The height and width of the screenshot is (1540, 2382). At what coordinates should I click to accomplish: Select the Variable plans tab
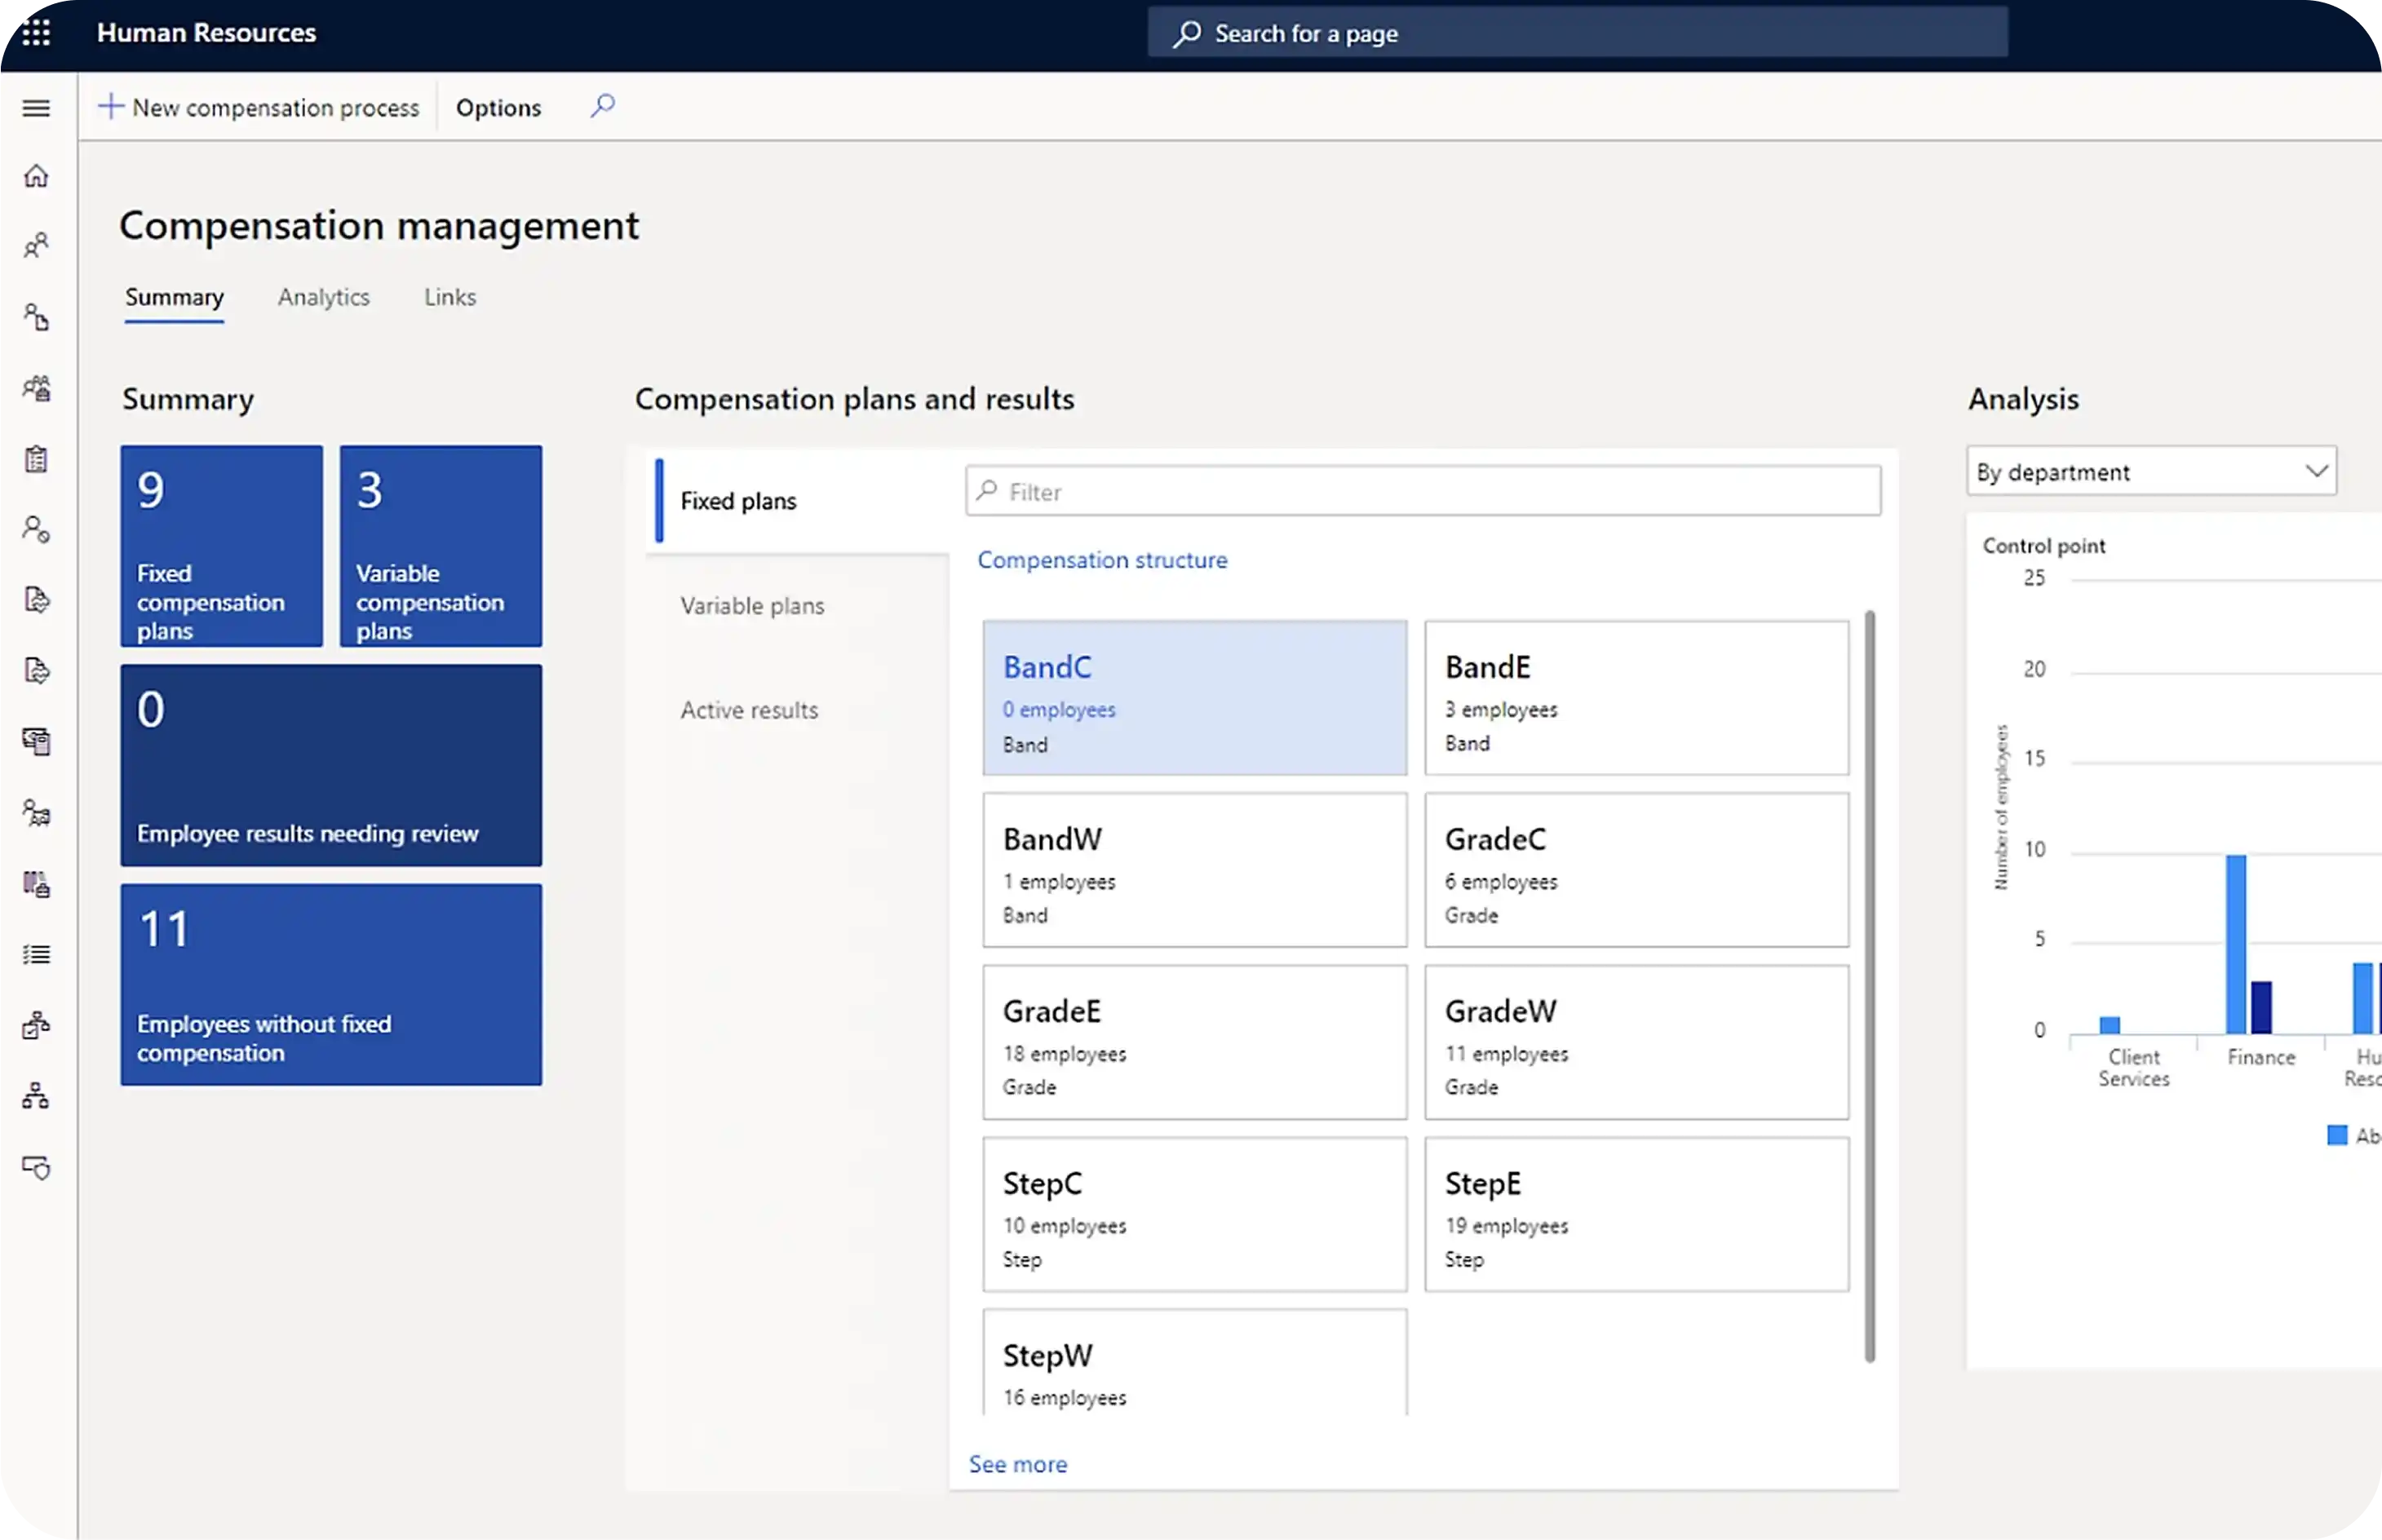752,605
